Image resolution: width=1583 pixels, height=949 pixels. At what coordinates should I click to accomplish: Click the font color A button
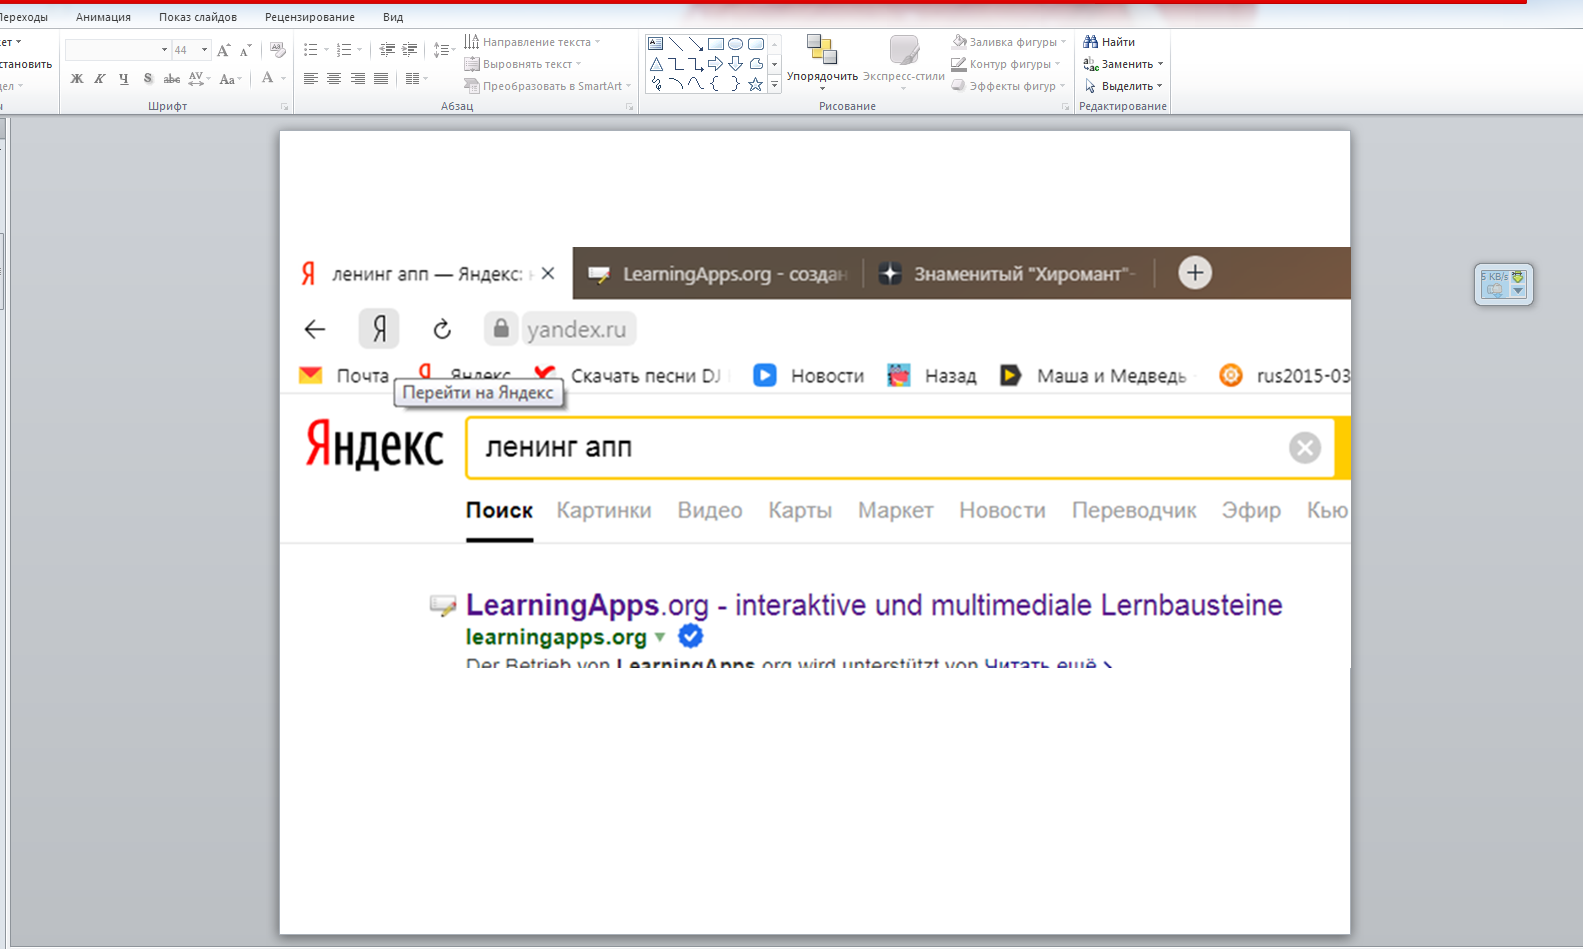[x=267, y=78]
